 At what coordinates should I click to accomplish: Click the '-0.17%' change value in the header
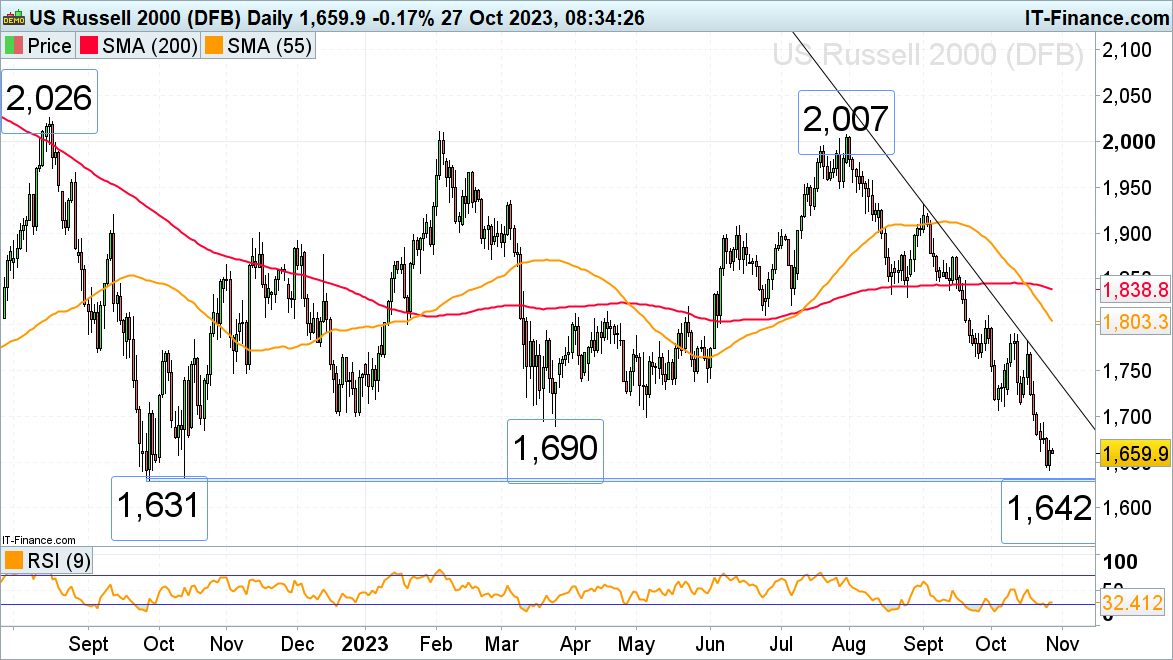point(401,17)
